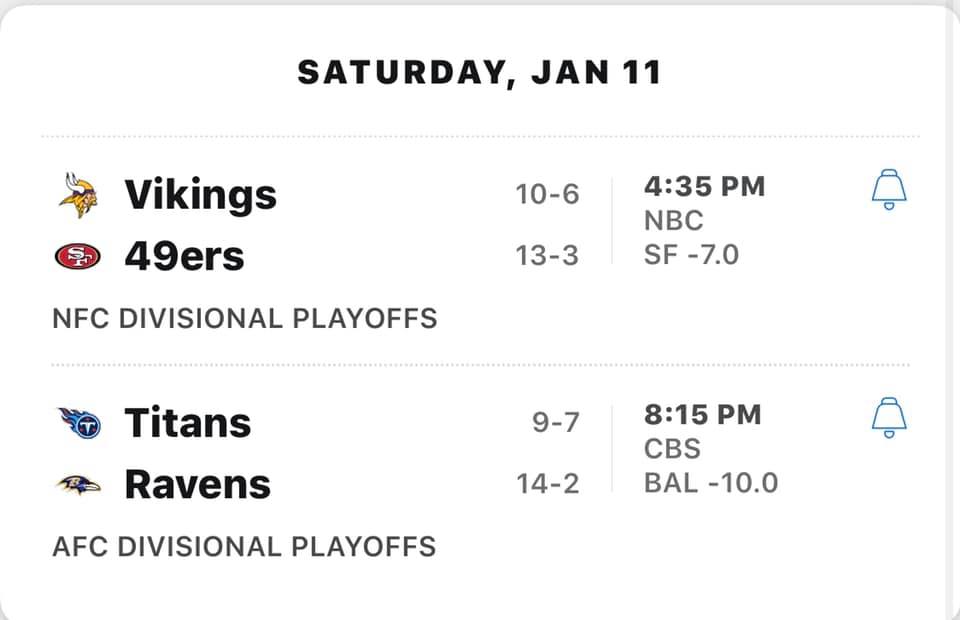Viewport: 960px width, 620px height.
Task: Select the 4:35 PM game time
Action: [x=705, y=187]
